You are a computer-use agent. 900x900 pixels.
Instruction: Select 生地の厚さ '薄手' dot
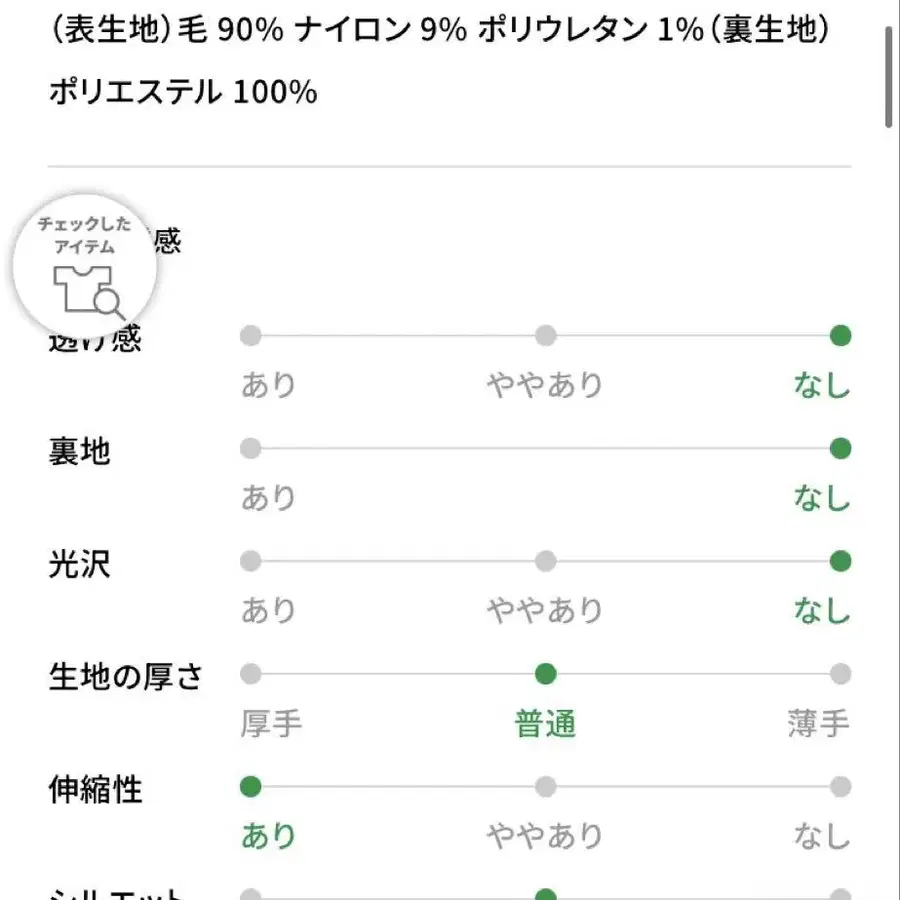point(840,674)
